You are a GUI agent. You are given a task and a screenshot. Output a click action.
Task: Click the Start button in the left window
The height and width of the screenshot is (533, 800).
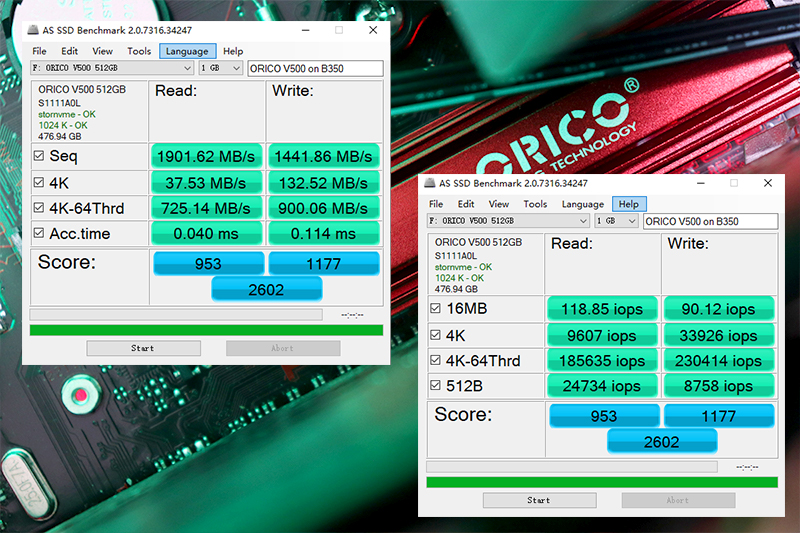[143, 348]
